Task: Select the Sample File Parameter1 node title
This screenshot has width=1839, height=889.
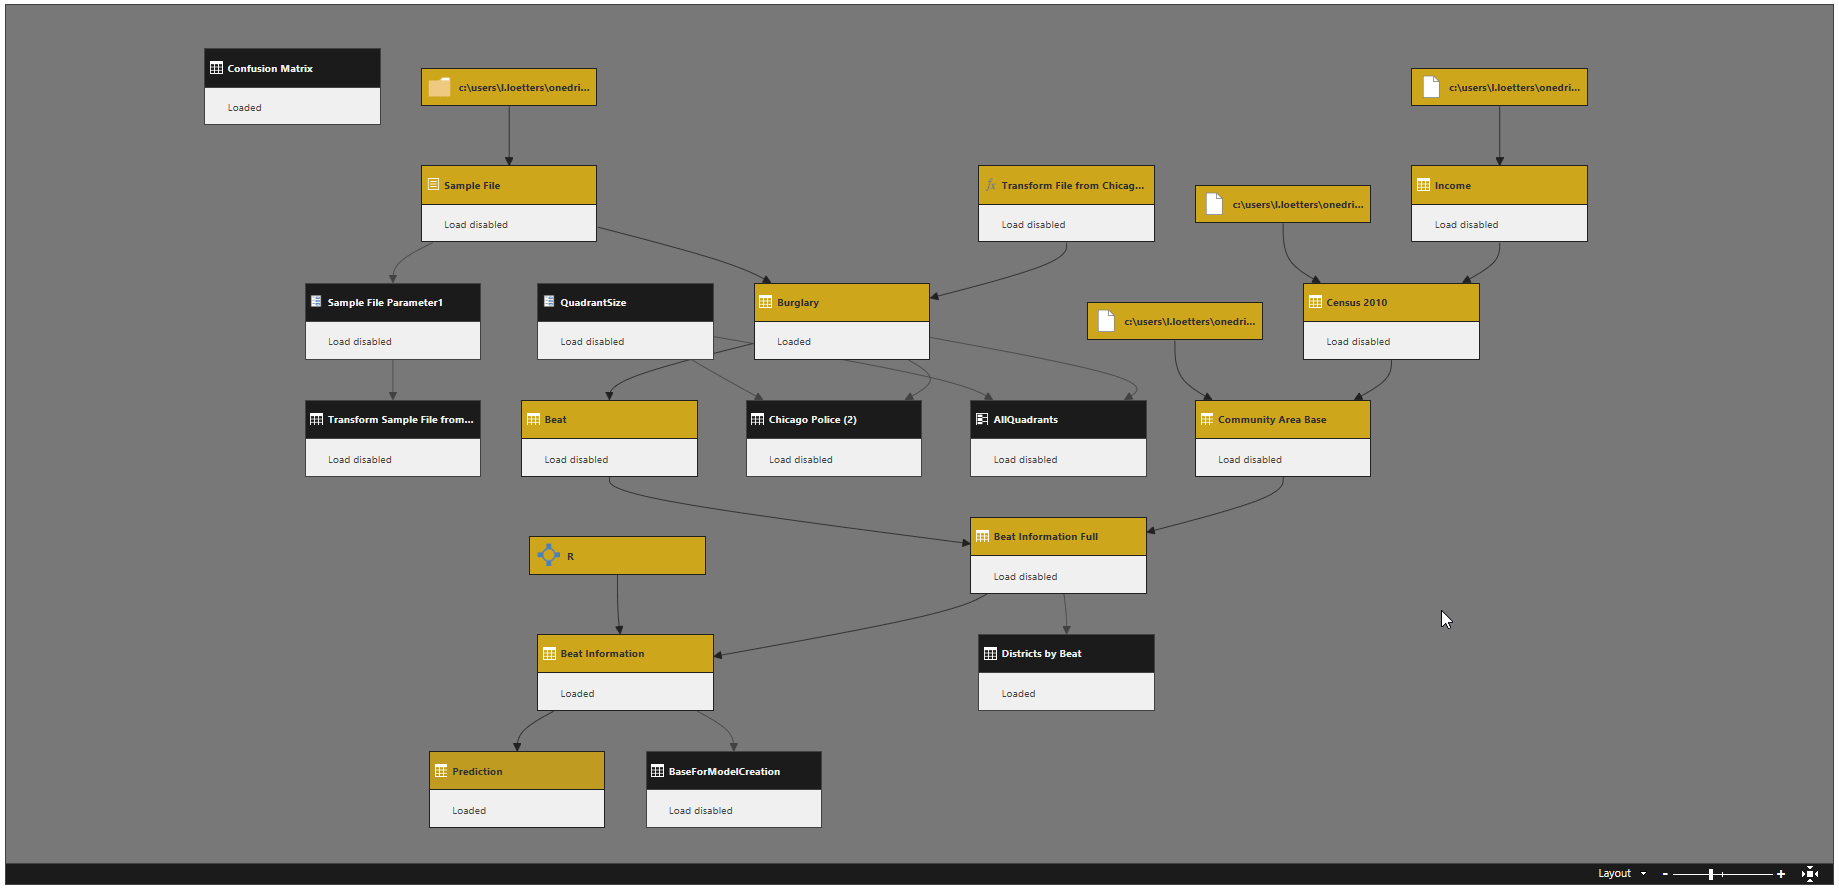Action: pyautogui.click(x=385, y=302)
